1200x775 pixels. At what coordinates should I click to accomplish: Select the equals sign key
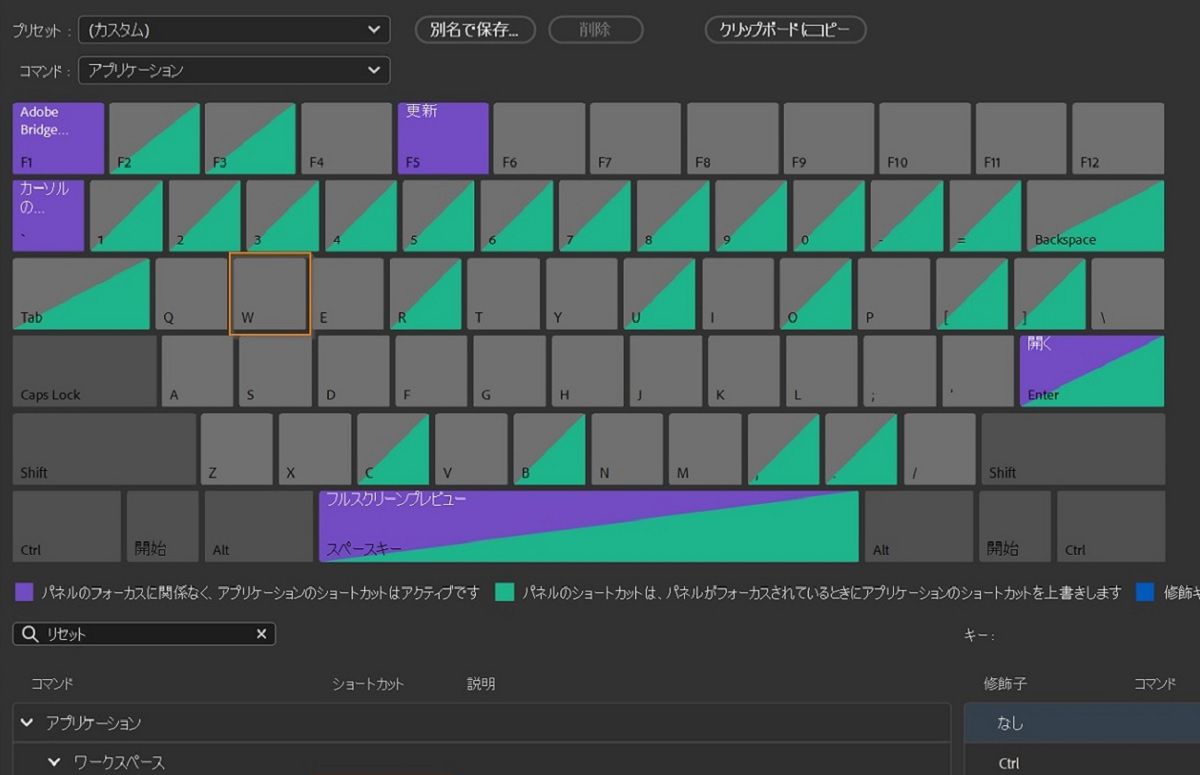(984, 215)
